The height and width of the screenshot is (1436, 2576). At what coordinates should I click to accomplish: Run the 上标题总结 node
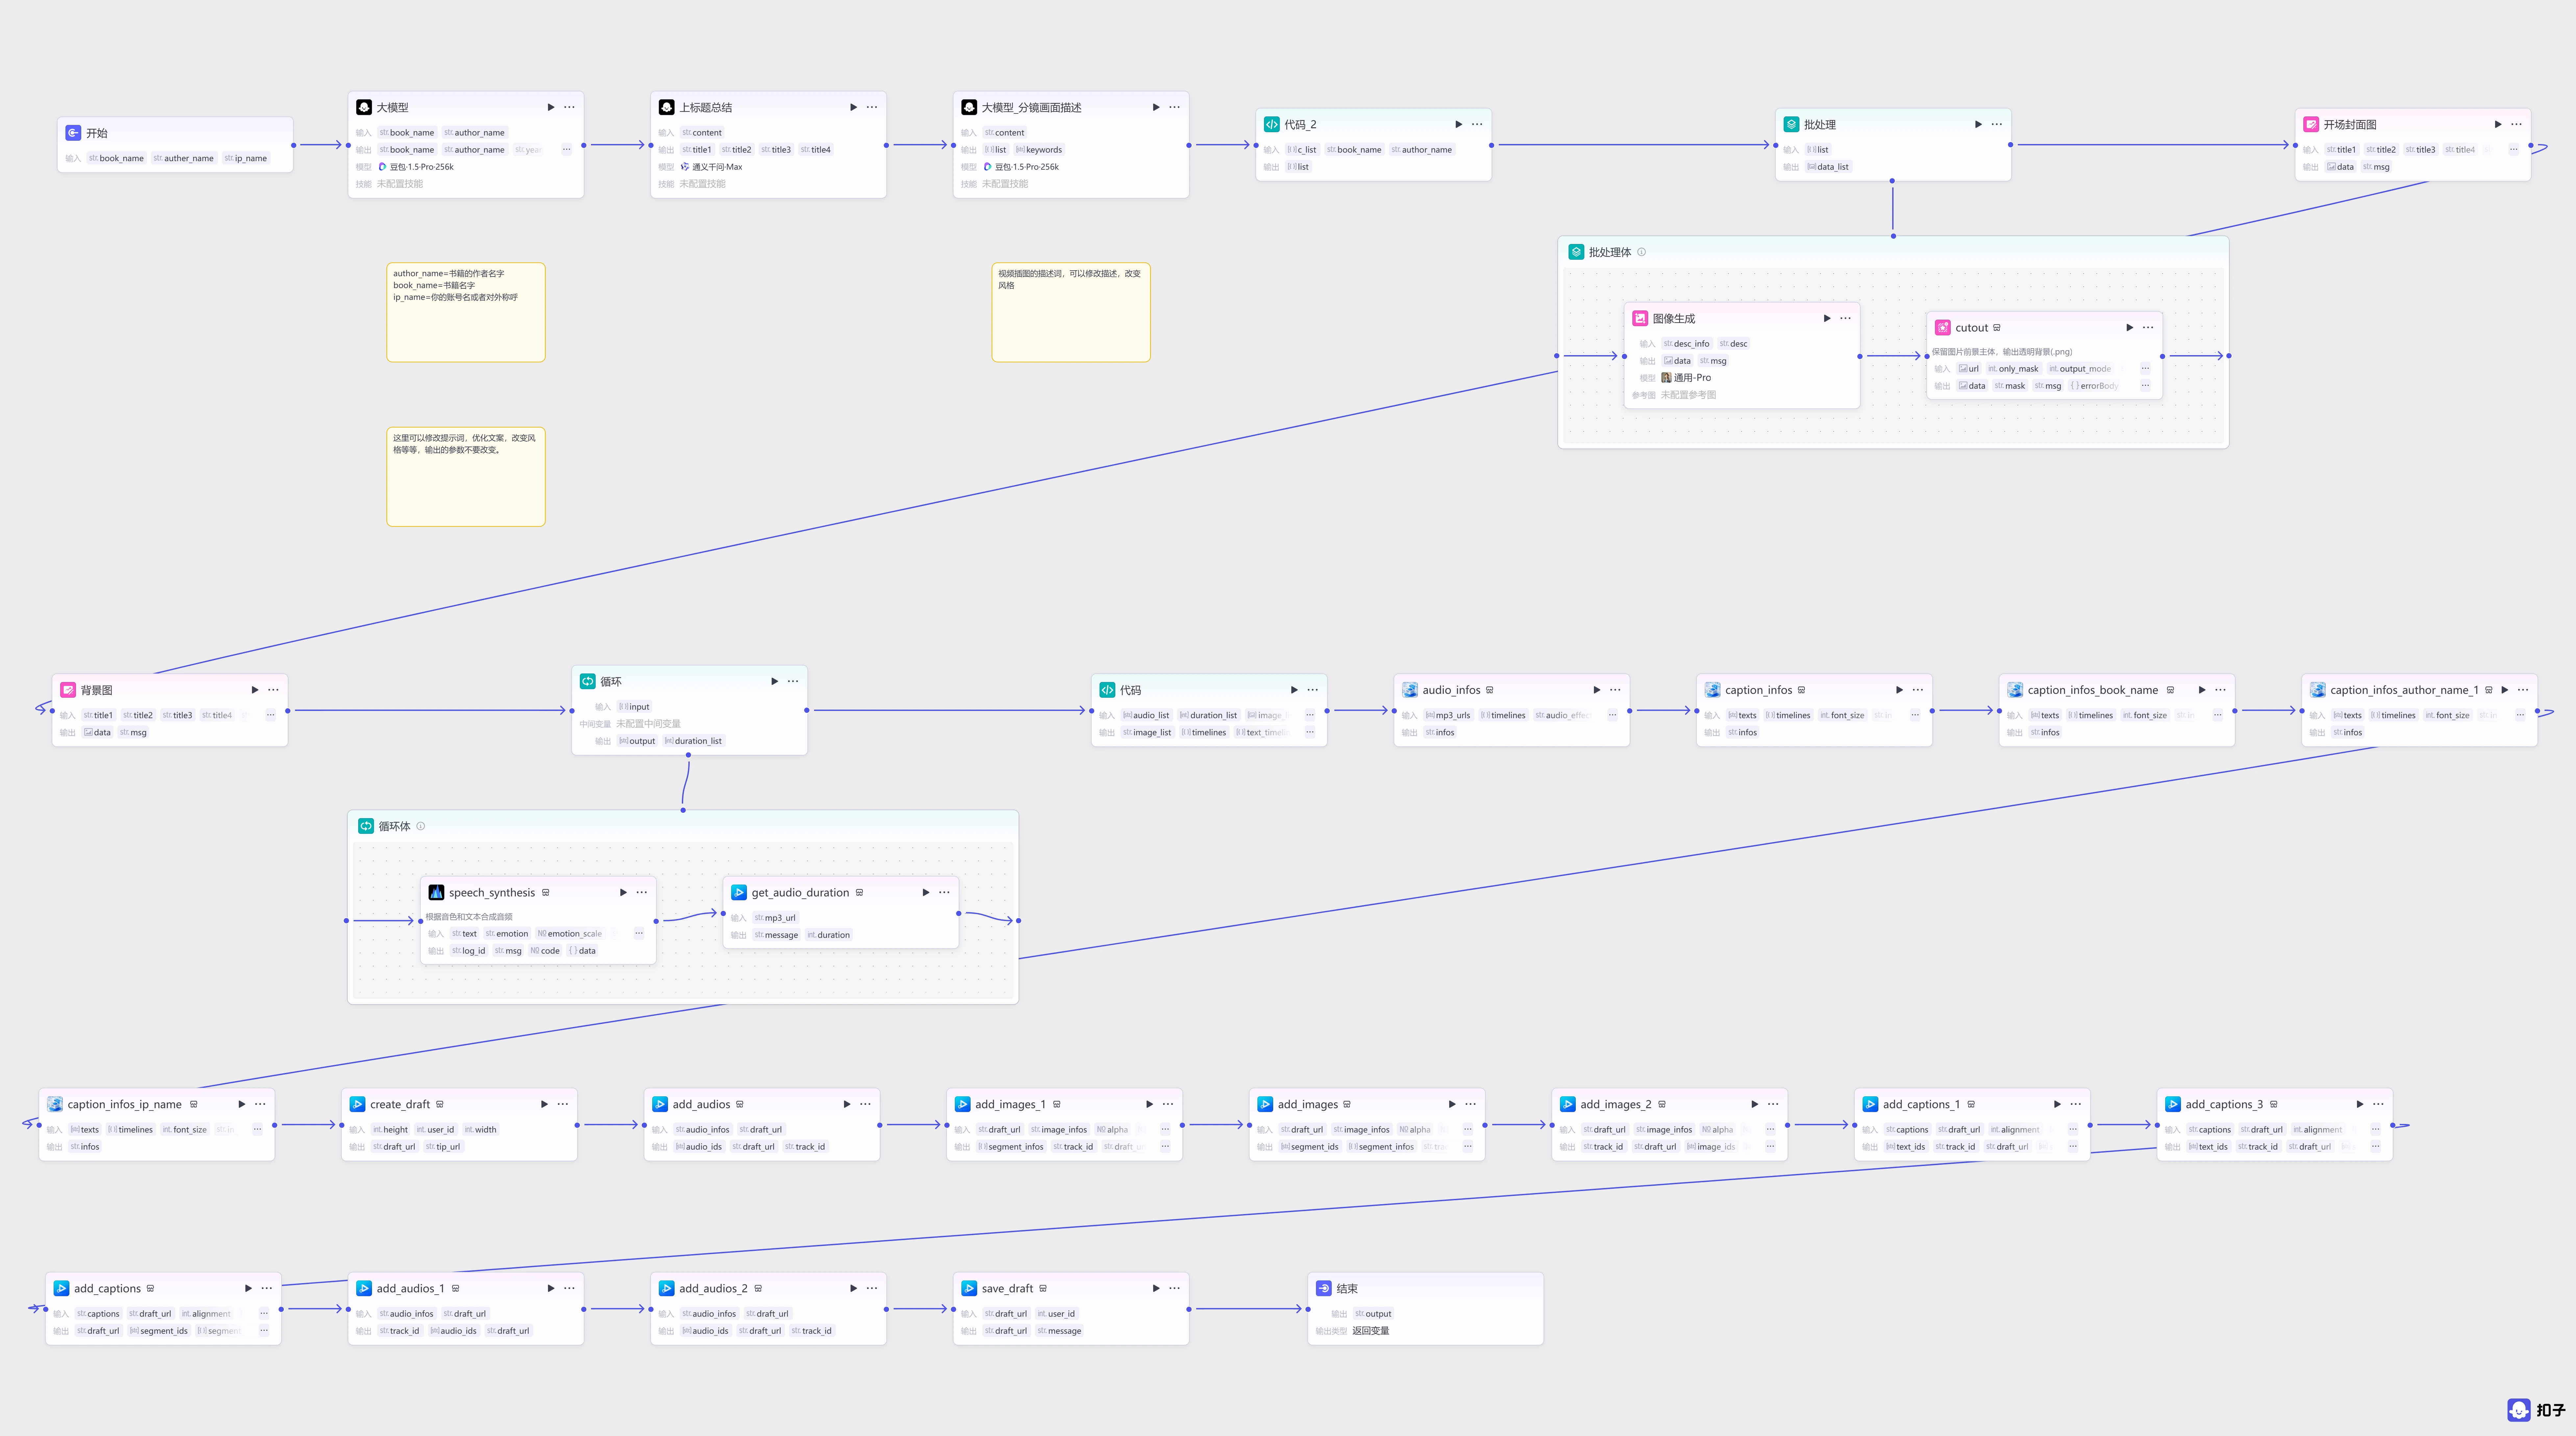point(853,107)
